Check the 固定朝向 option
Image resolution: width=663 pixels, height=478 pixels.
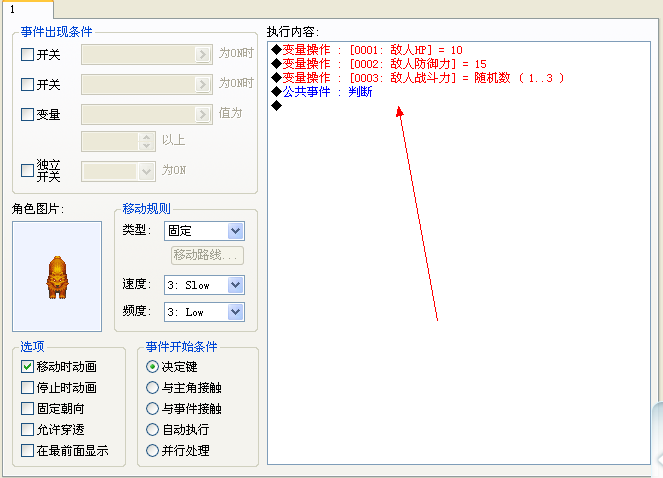pos(27,408)
